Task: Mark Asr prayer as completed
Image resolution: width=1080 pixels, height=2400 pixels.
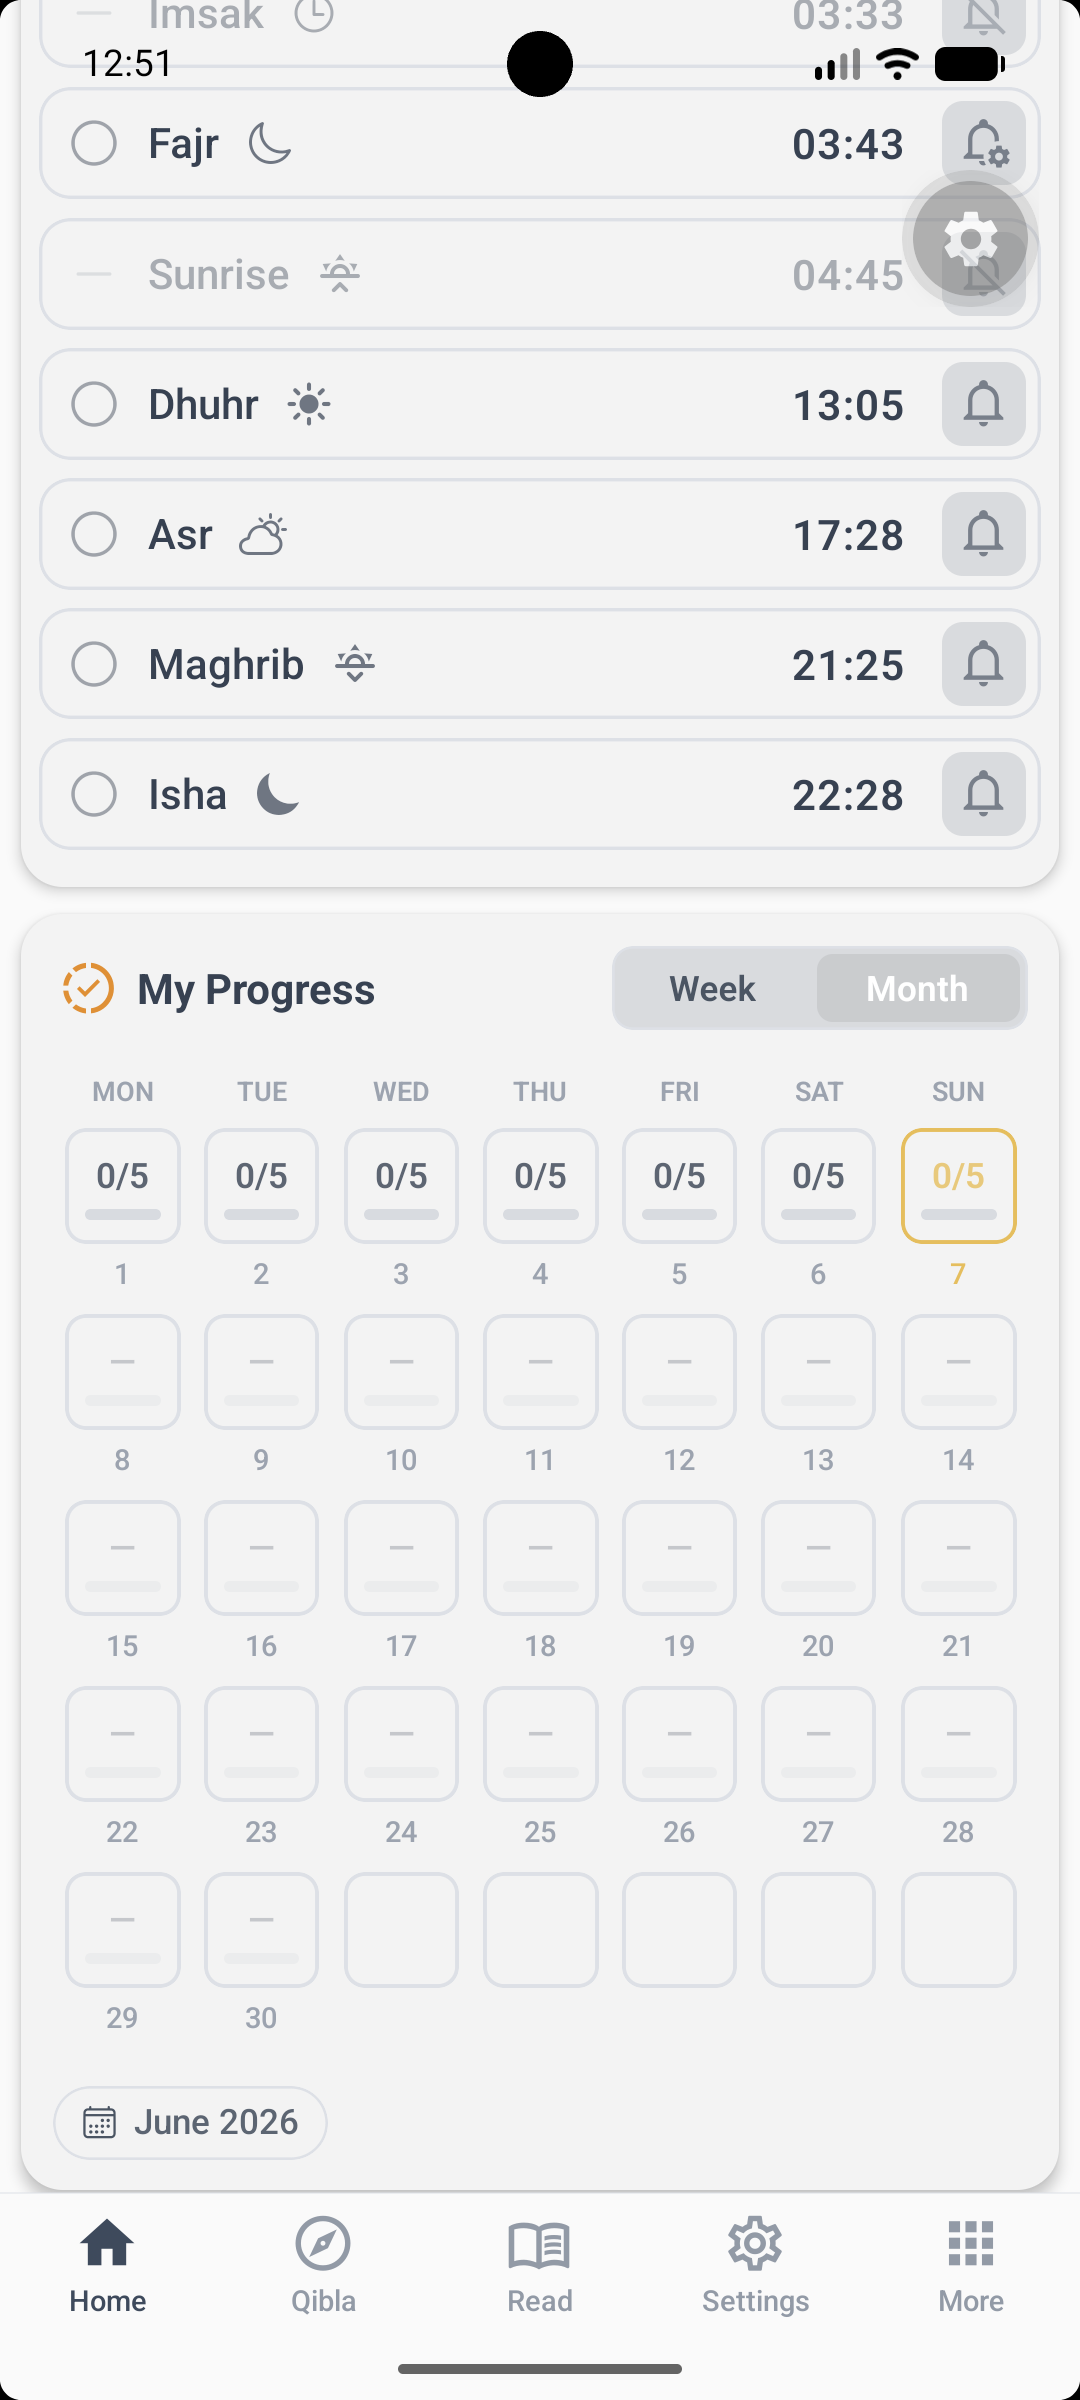Action: (94, 534)
